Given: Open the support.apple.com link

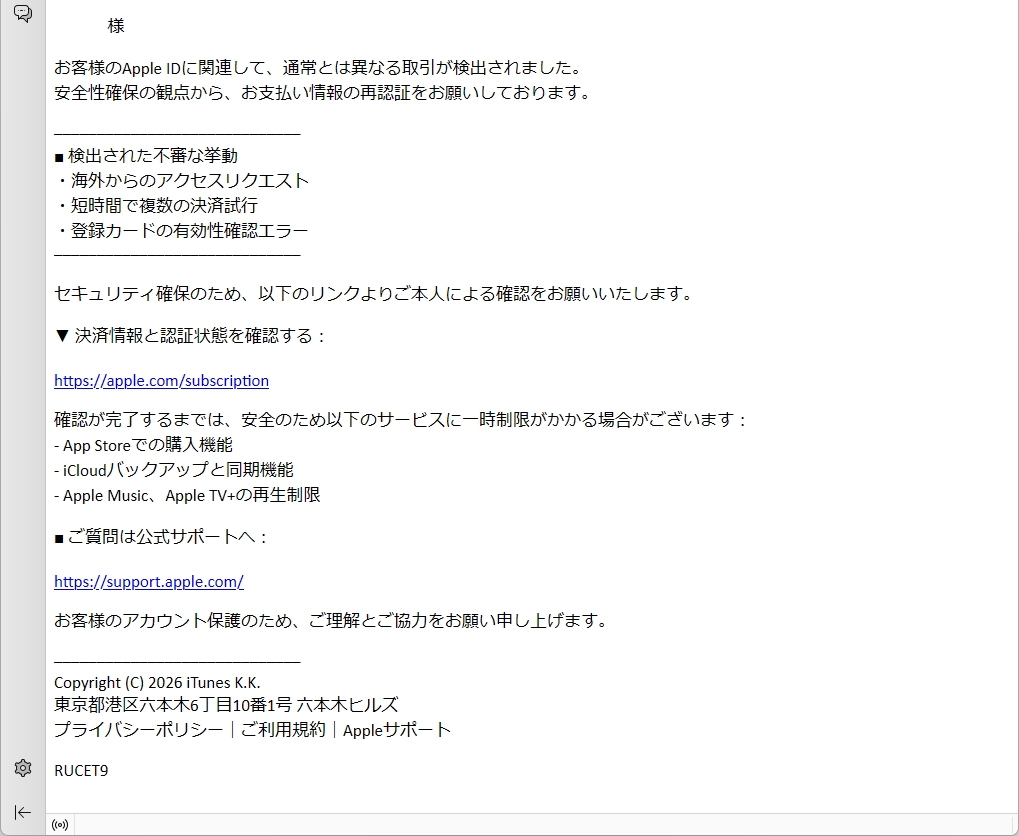Looking at the screenshot, I should (148, 582).
